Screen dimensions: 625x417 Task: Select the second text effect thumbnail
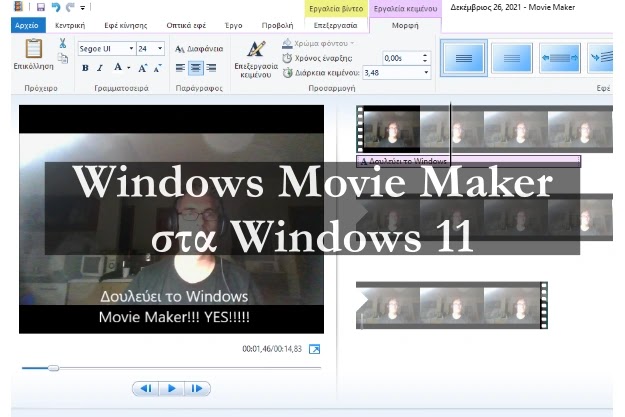pos(512,58)
